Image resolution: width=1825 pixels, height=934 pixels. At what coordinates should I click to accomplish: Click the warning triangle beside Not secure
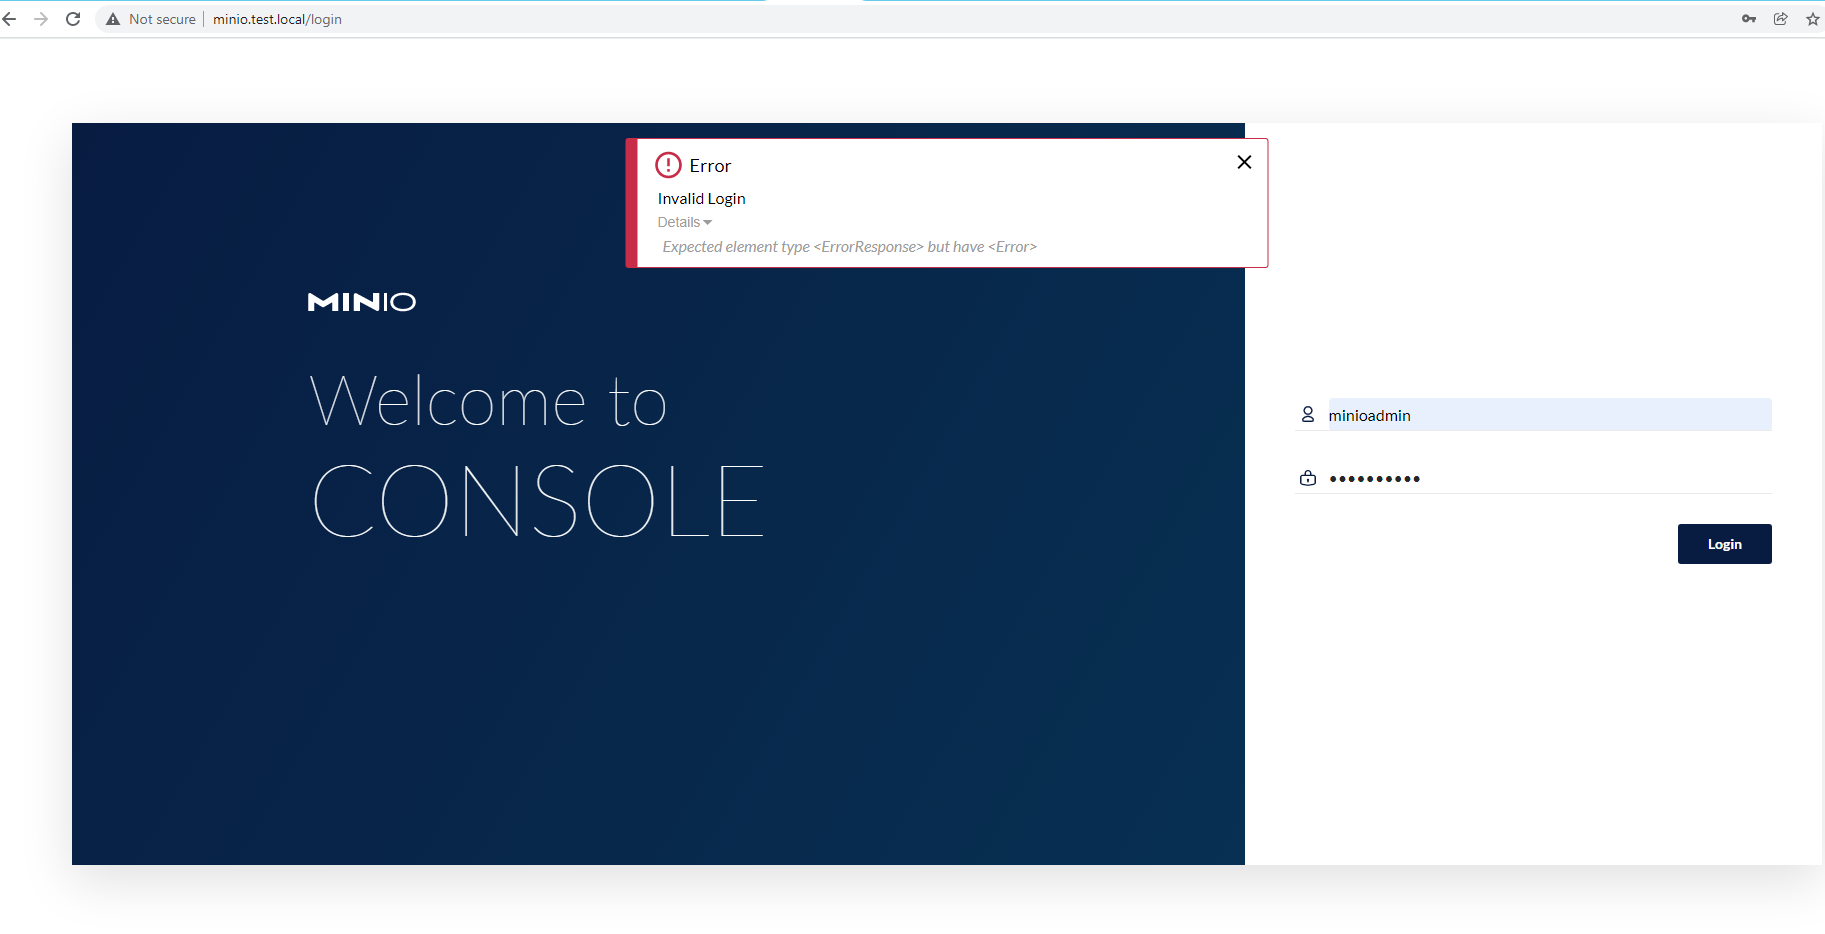point(113,18)
